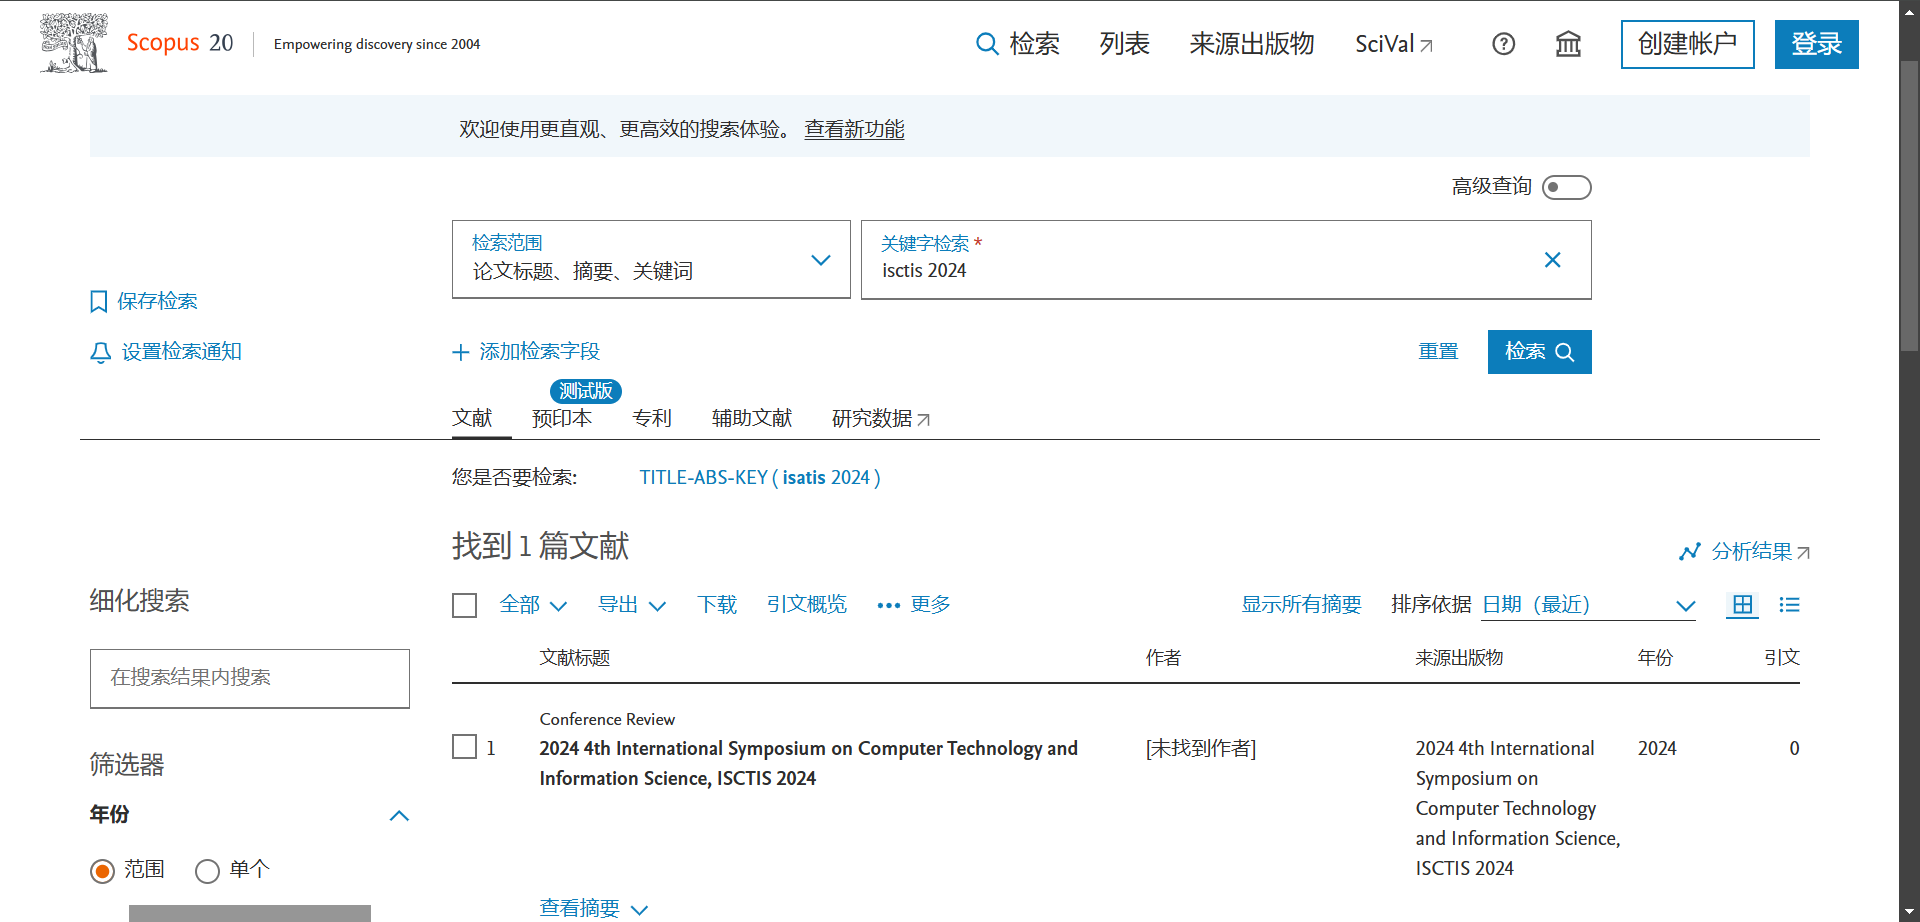Switch to the 文献 tab

(x=473, y=418)
